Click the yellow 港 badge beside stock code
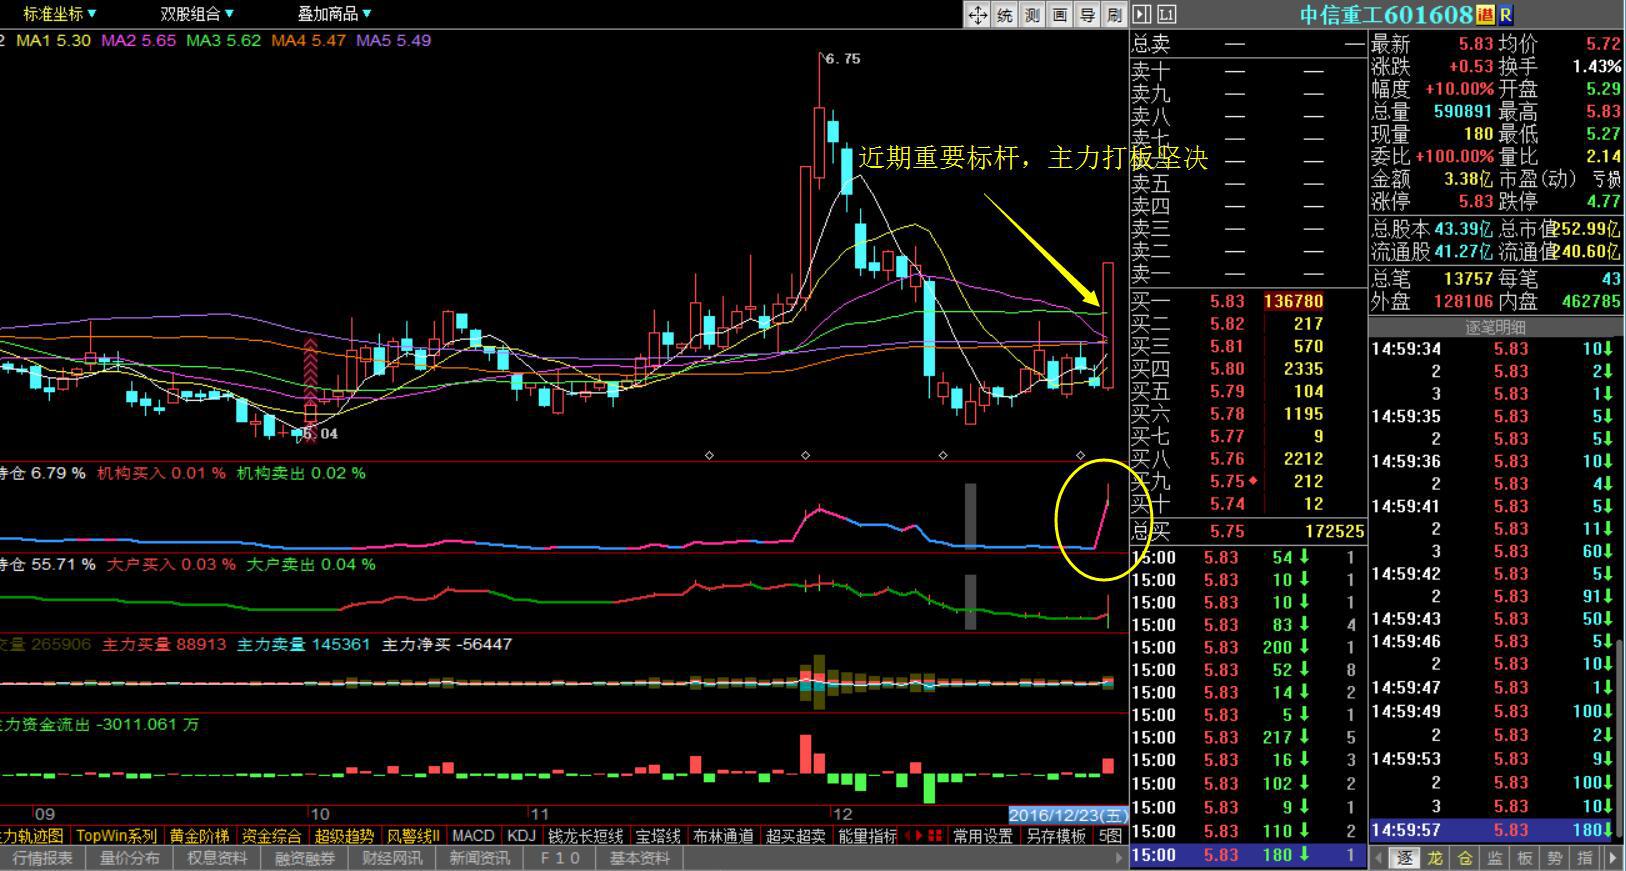The width and height of the screenshot is (1626, 871). (1484, 15)
